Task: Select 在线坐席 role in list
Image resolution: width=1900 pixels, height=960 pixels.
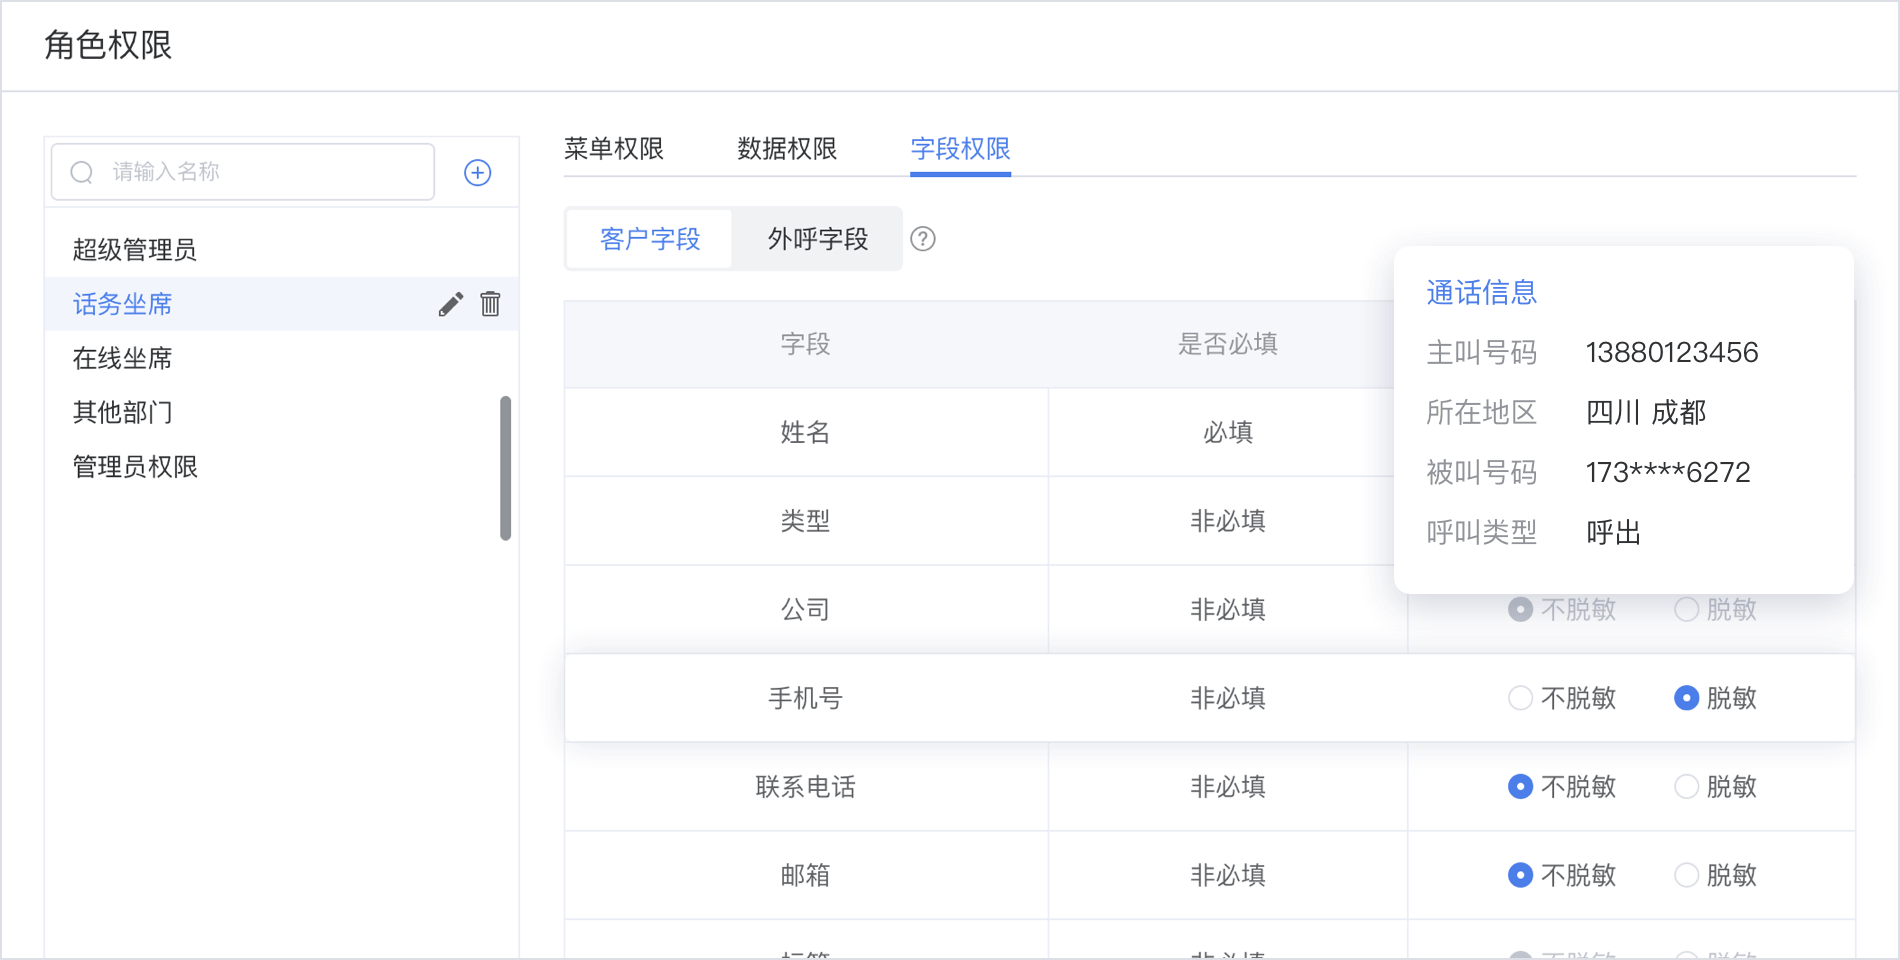Action: 123,358
